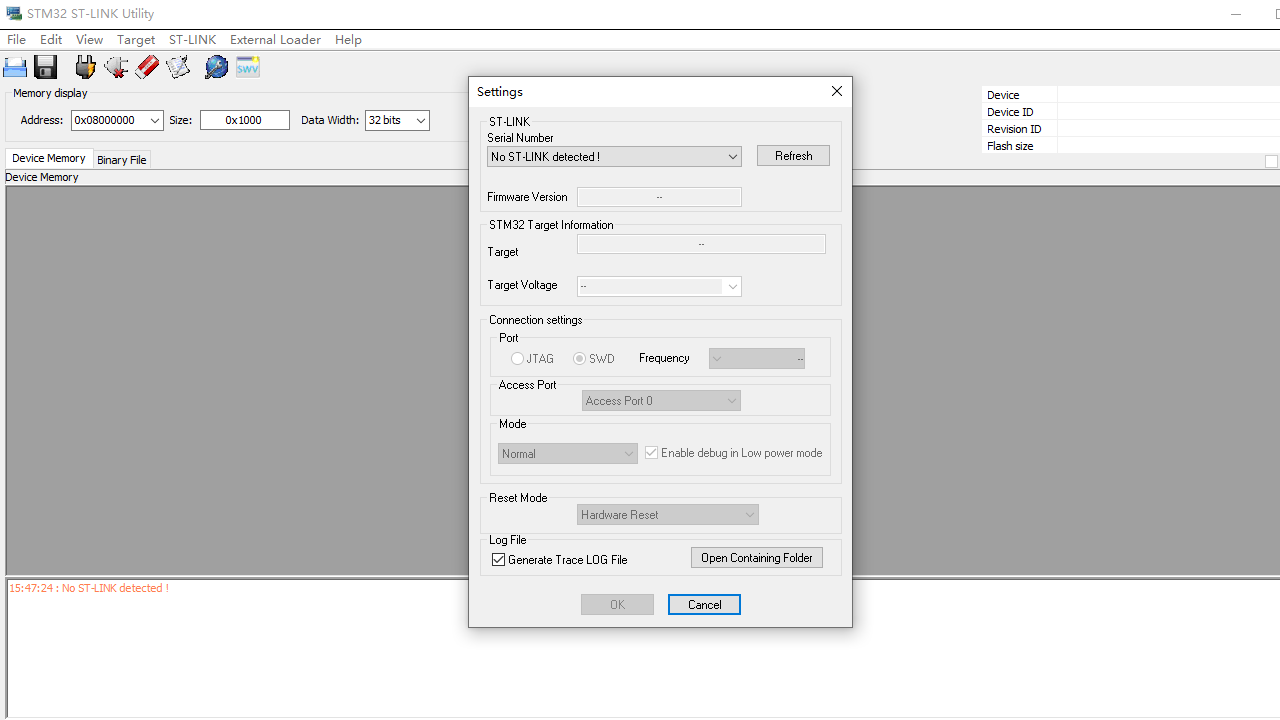Open the Data Width dropdown

419,120
